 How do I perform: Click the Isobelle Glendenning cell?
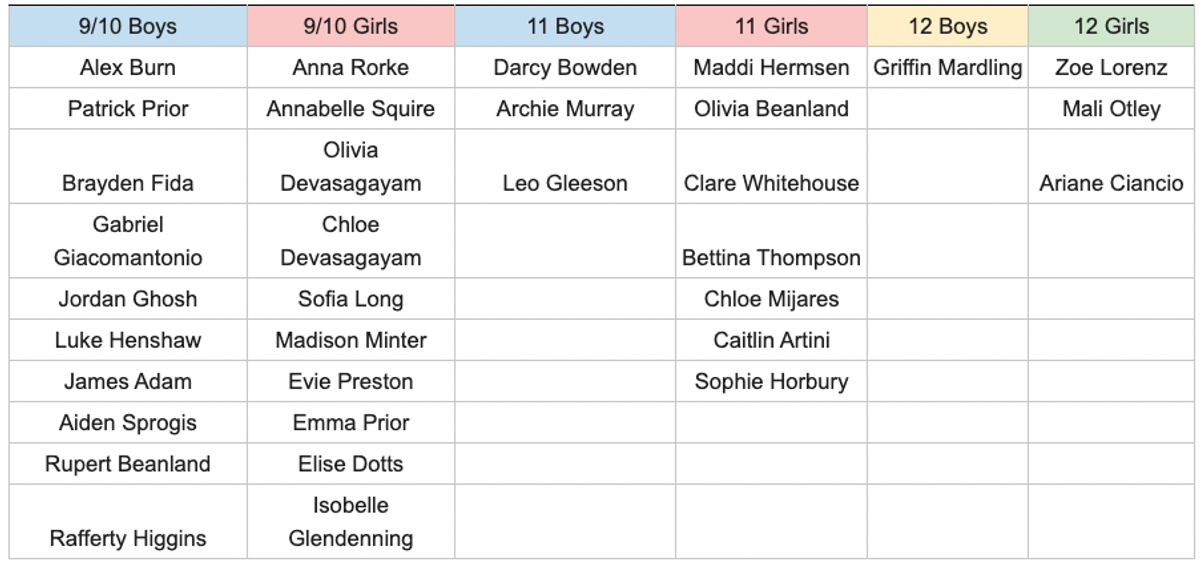click(x=350, y=522)
